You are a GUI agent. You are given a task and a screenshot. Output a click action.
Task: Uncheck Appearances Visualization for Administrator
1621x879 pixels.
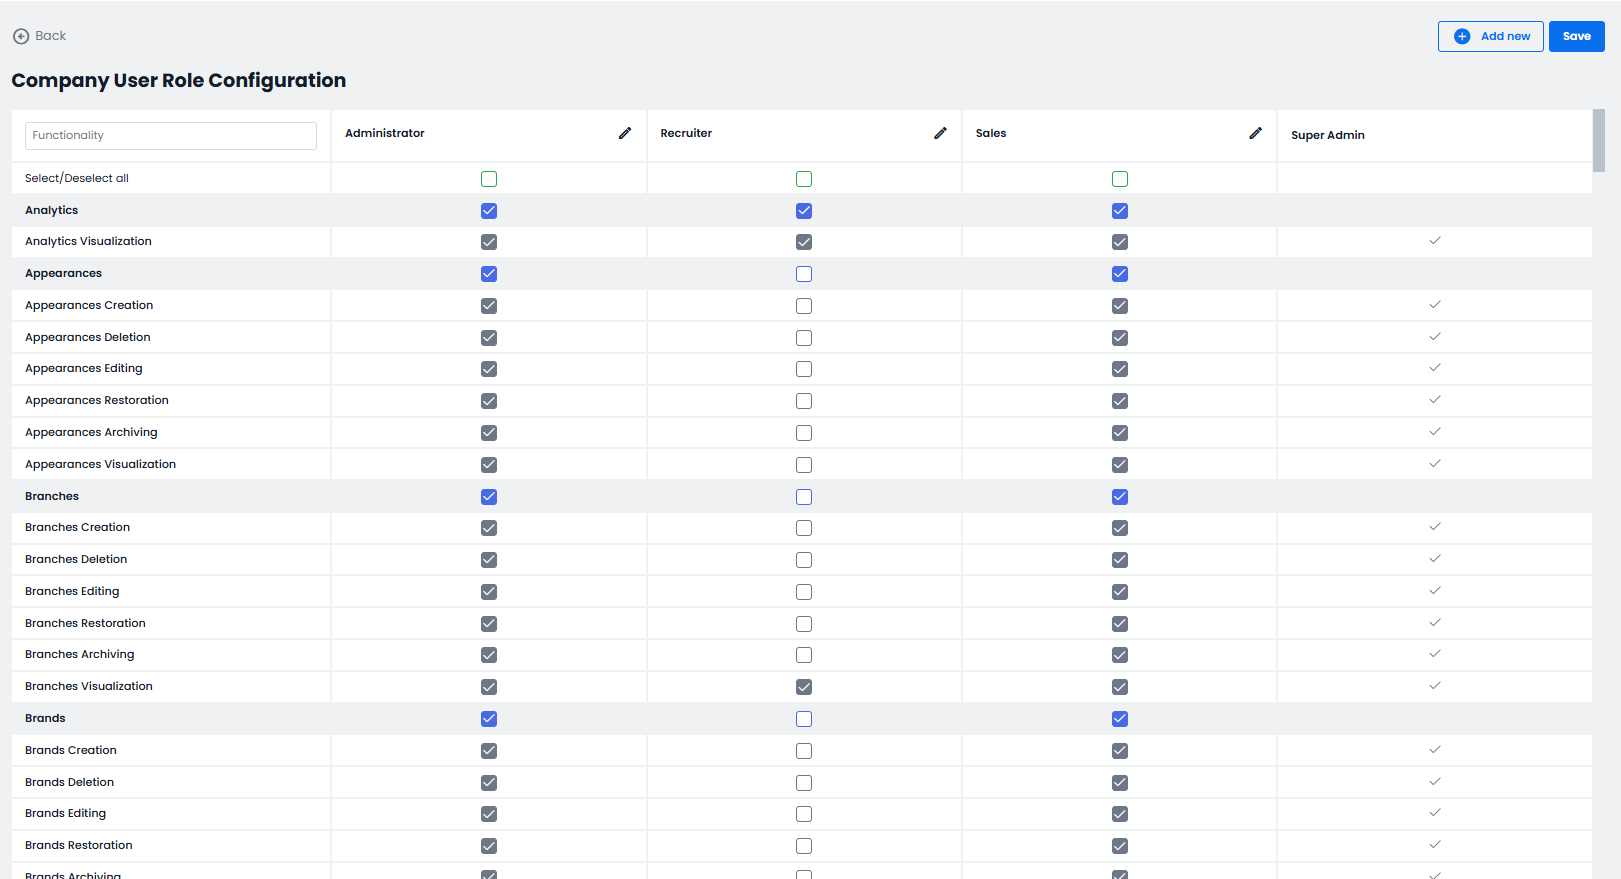click(x=489, y=465)
